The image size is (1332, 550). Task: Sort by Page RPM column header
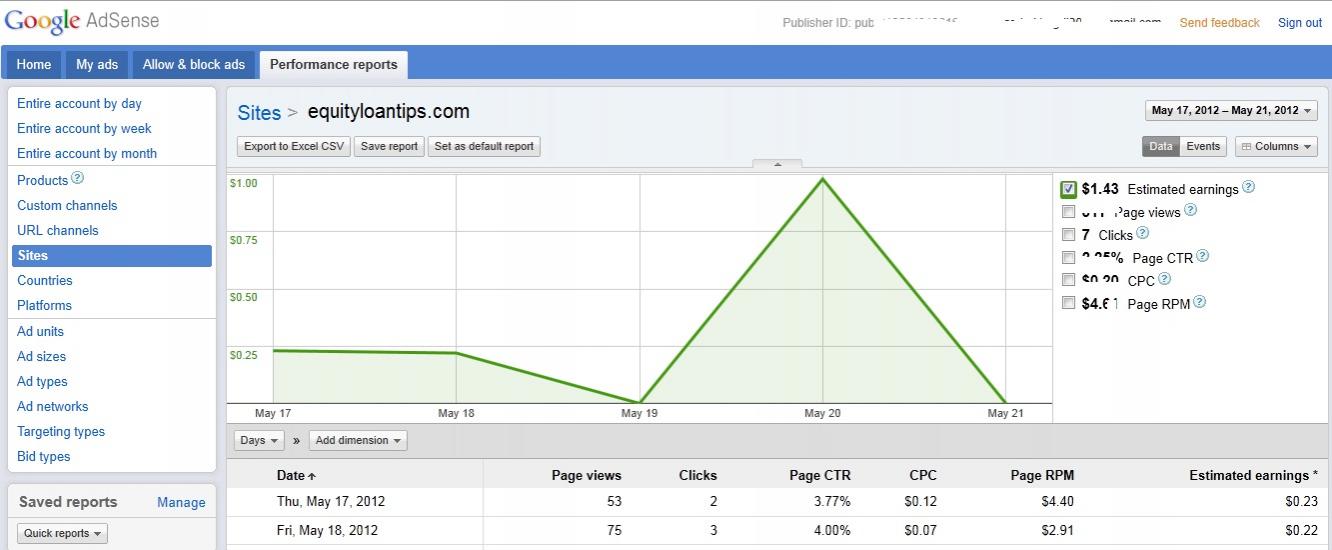click(1040, 475)
